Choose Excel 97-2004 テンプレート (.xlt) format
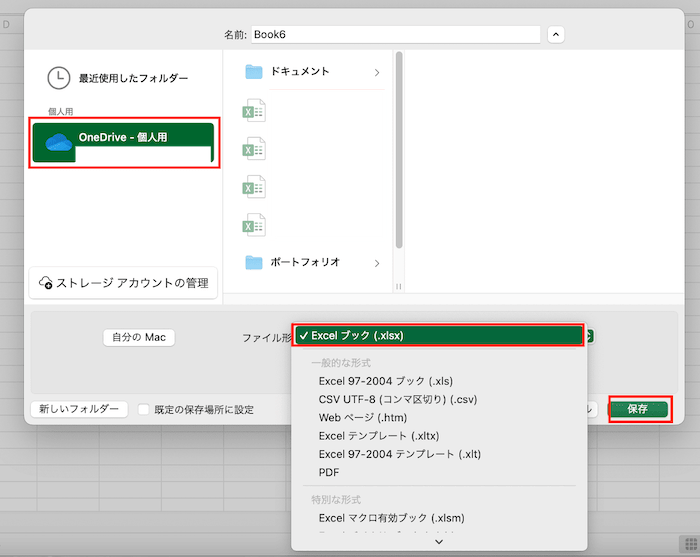The height and width of the screenshot is (557, 700). click(x=400, y=454)
